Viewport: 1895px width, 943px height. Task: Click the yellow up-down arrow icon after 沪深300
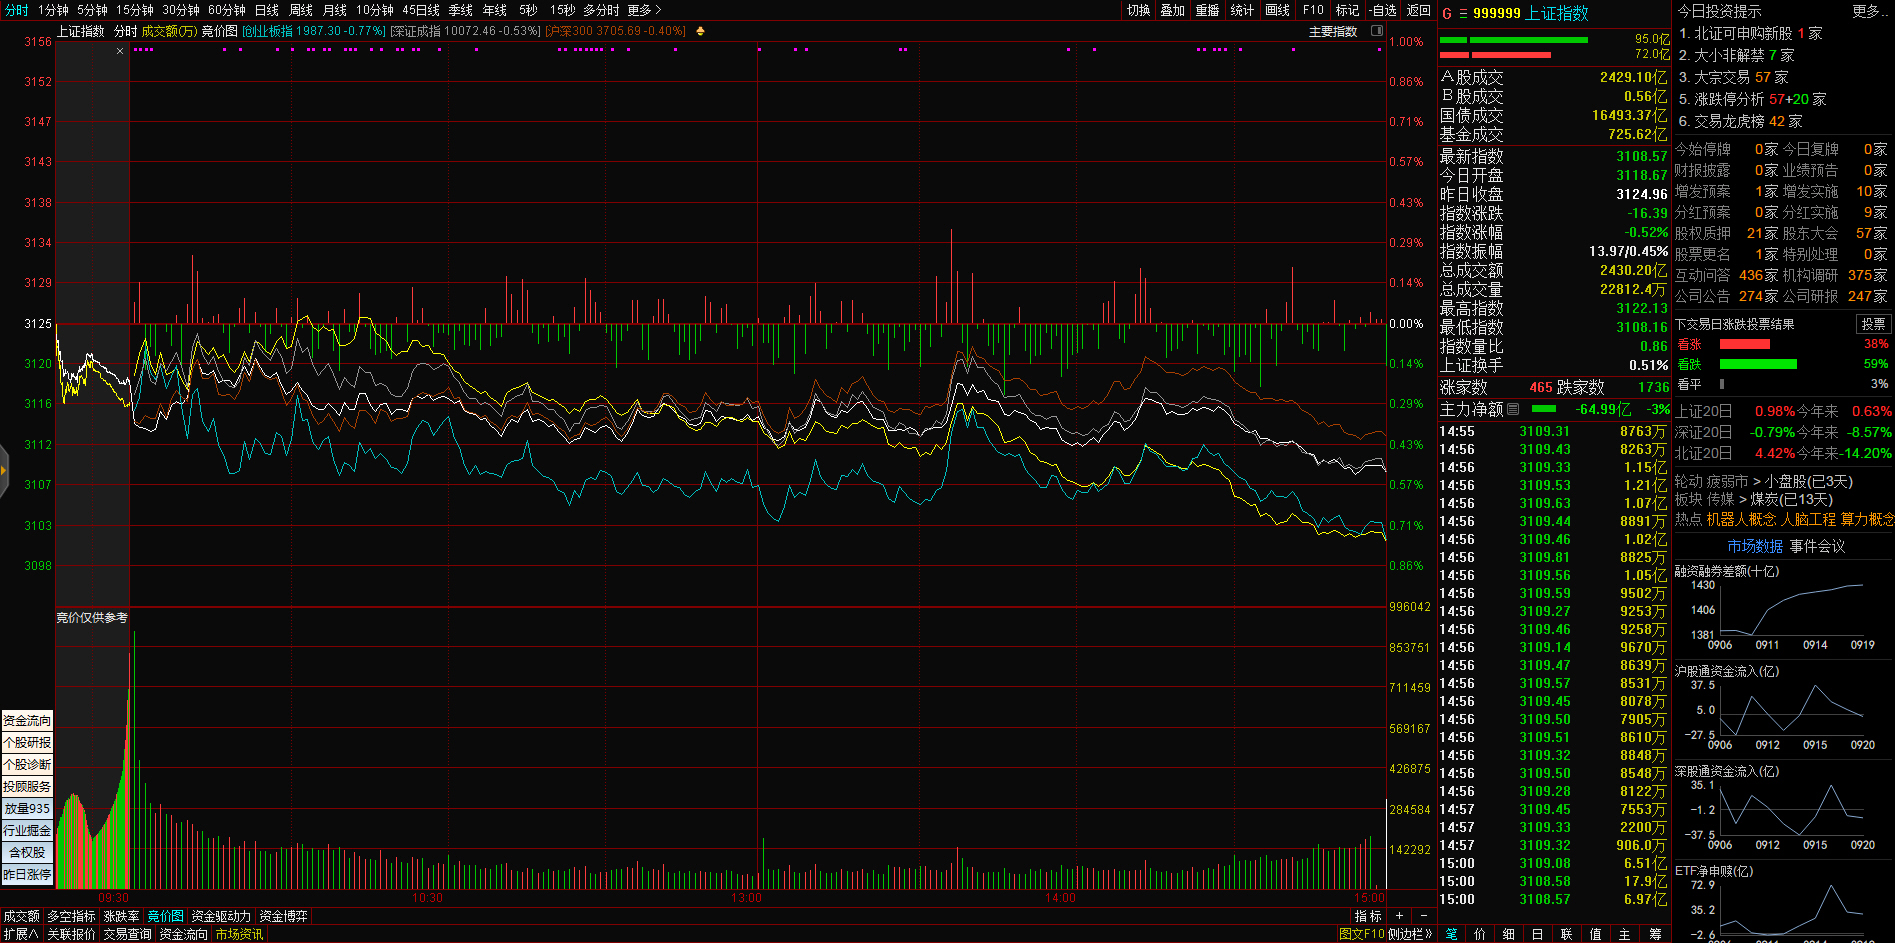tap(700, 31)
